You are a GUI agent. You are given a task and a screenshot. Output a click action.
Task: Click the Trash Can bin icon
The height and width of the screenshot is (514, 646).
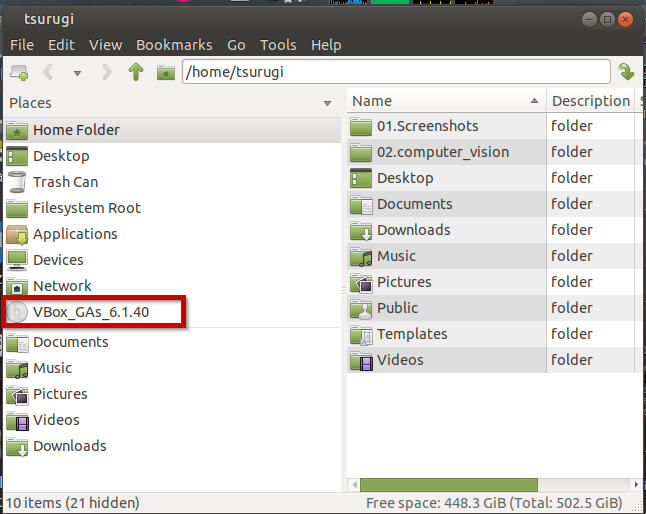pyautogui.click(x=17, y=182)
